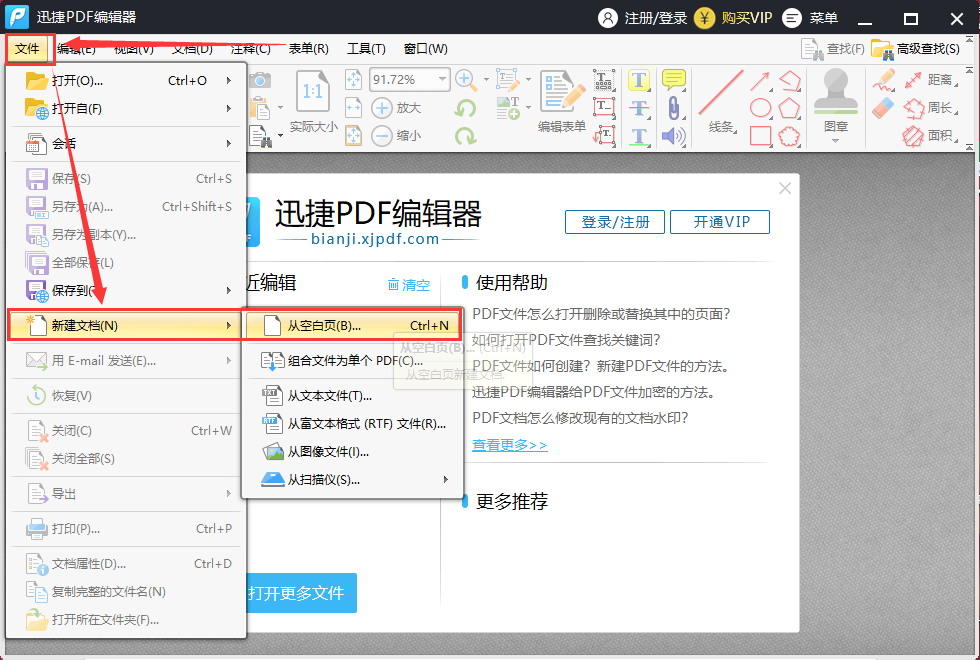Click the fit page icon above zoom controls
The width and height of the screenshot is (980, 660).
pyautogui.click(x=354, y=79)
